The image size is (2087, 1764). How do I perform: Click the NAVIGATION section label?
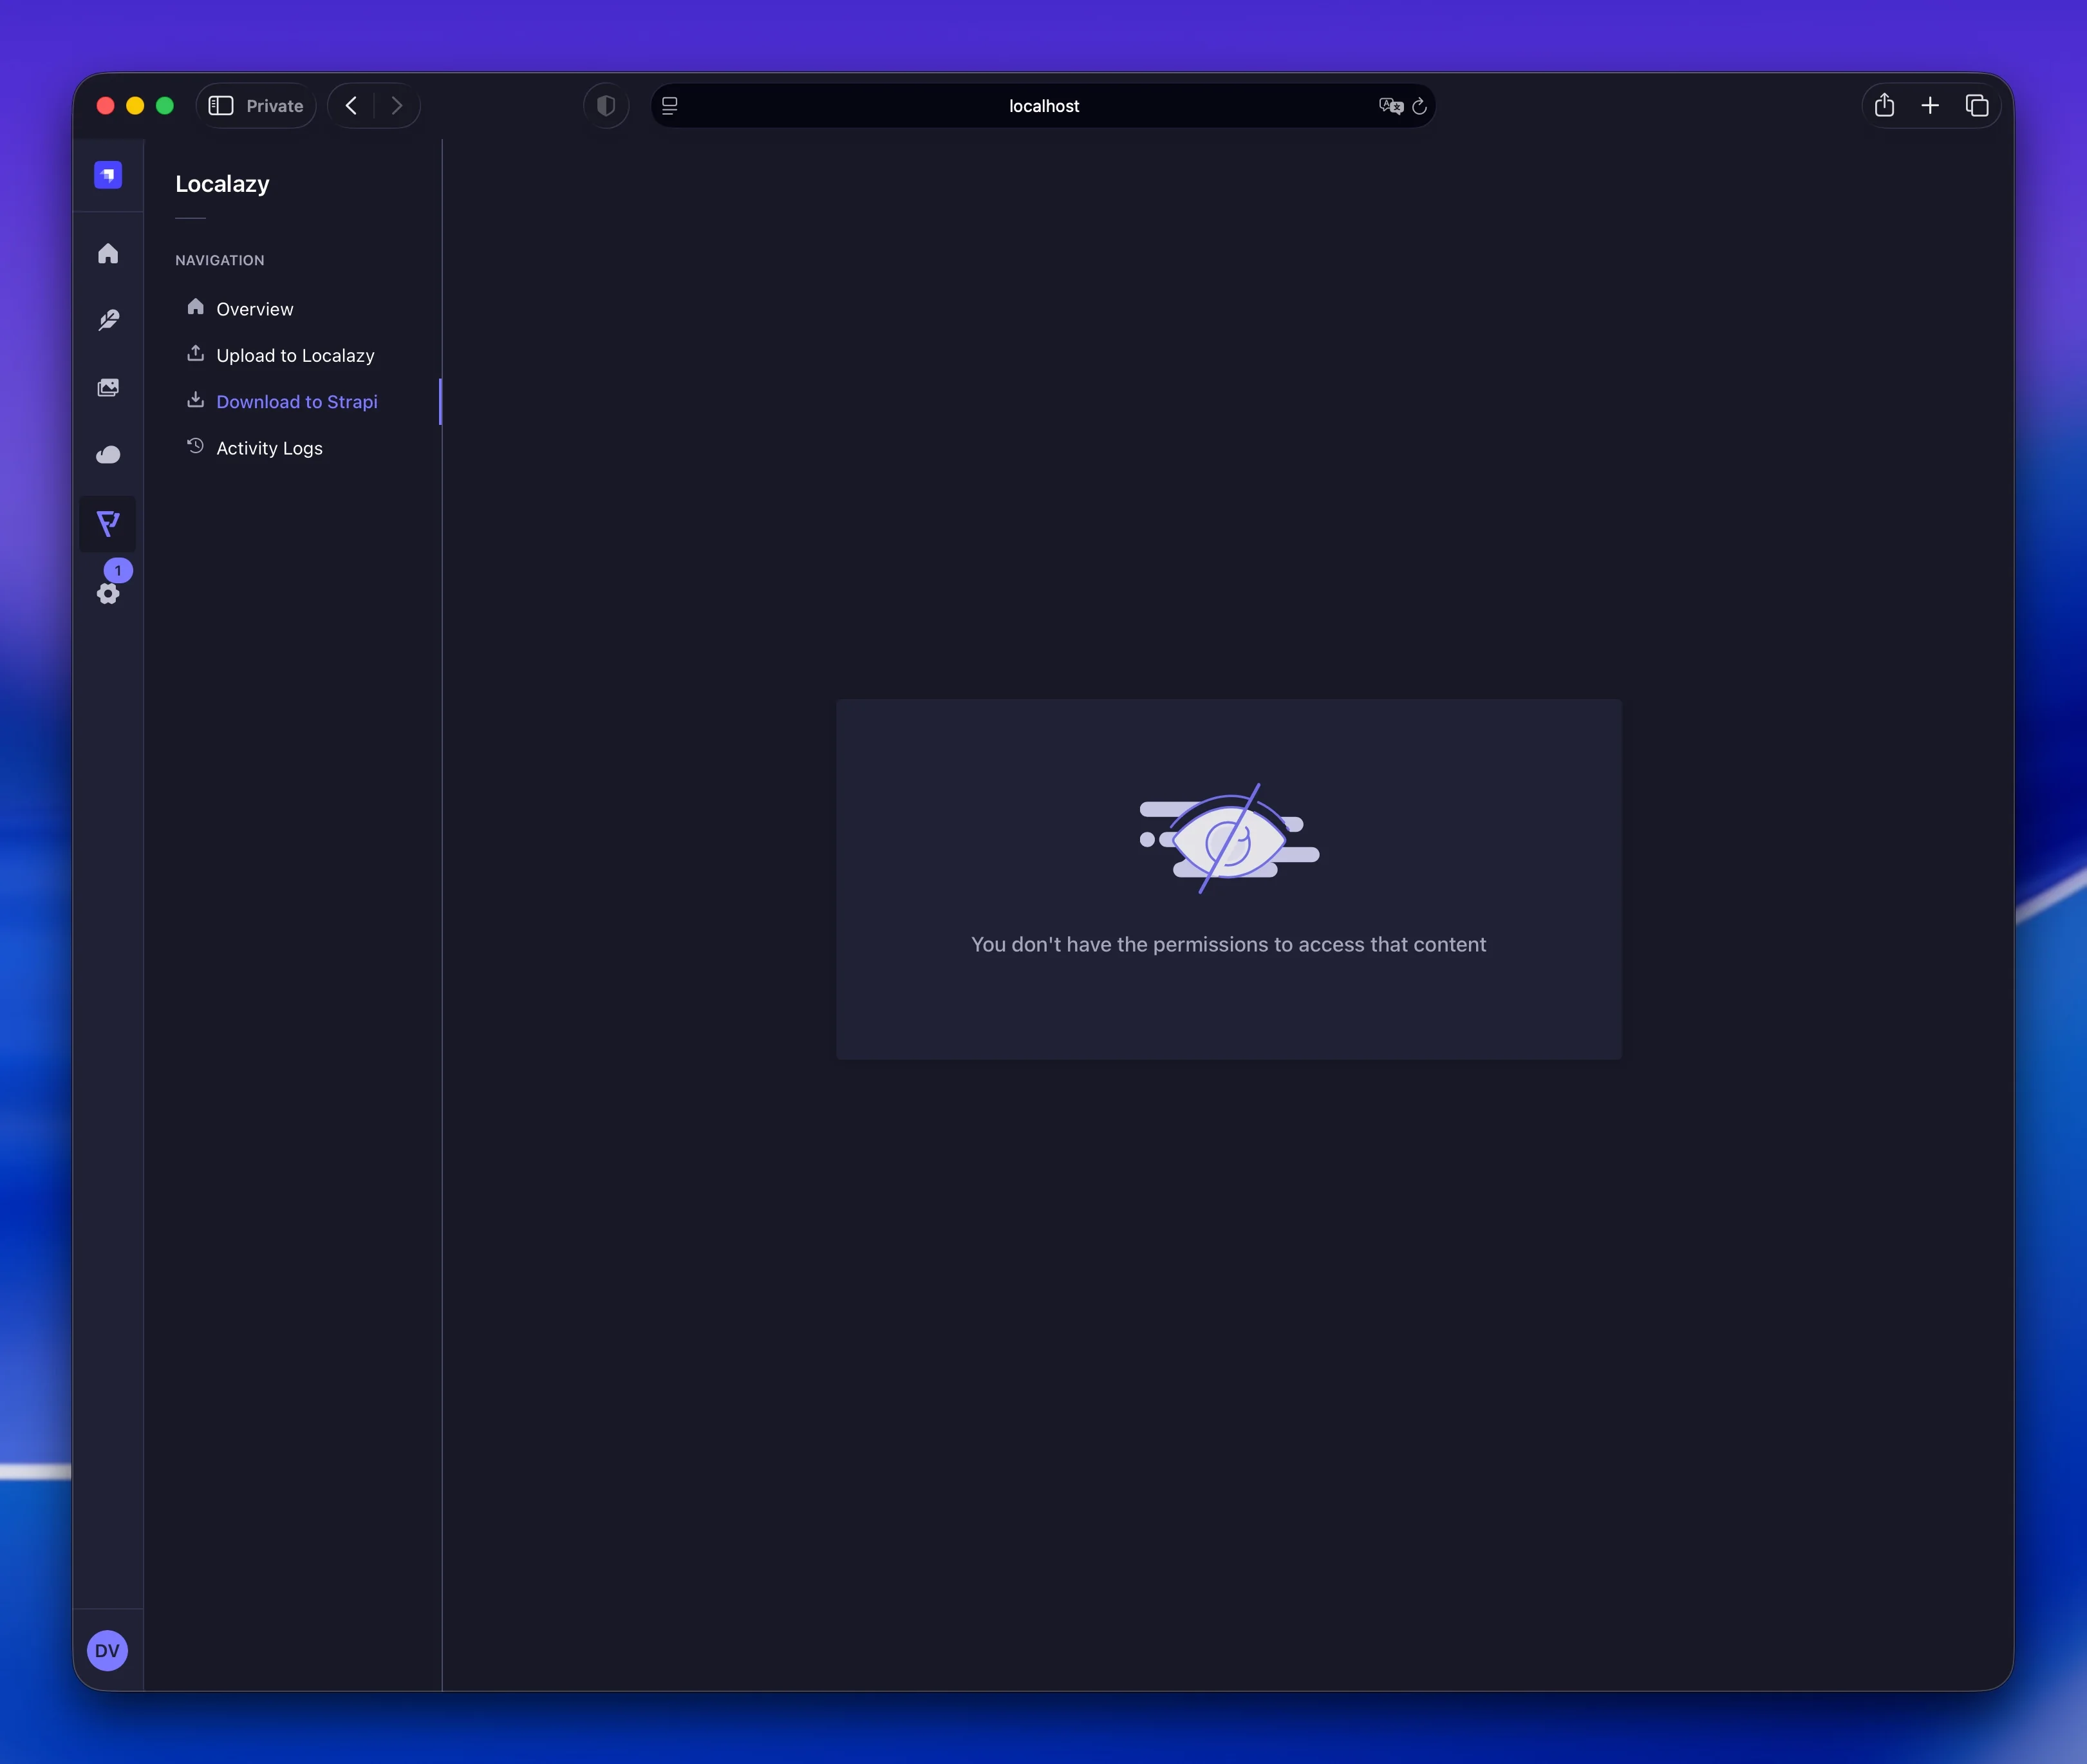coord(220,260)
